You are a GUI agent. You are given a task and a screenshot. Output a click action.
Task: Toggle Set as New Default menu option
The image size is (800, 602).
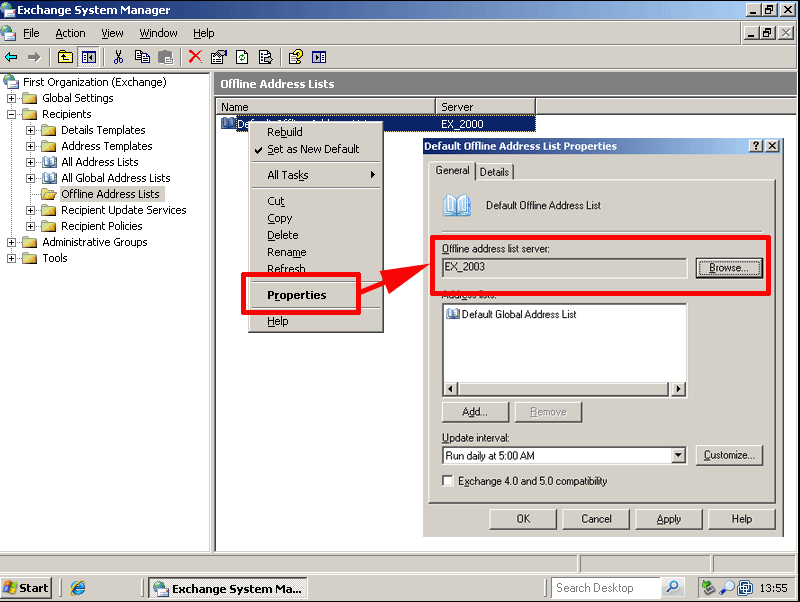[x=313, y=149]
